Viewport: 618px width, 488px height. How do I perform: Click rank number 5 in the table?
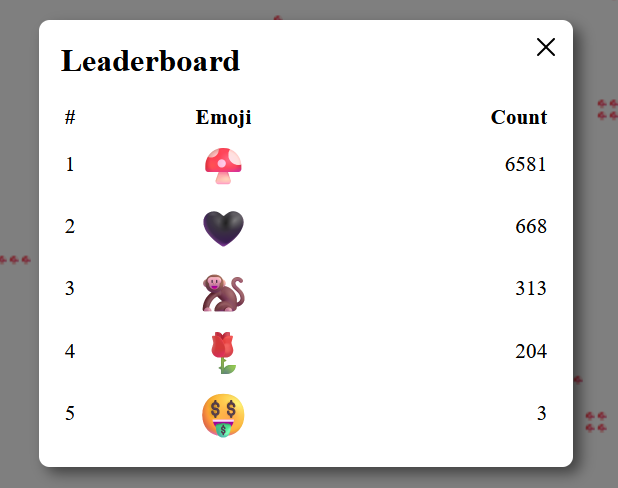click(70, 413)
